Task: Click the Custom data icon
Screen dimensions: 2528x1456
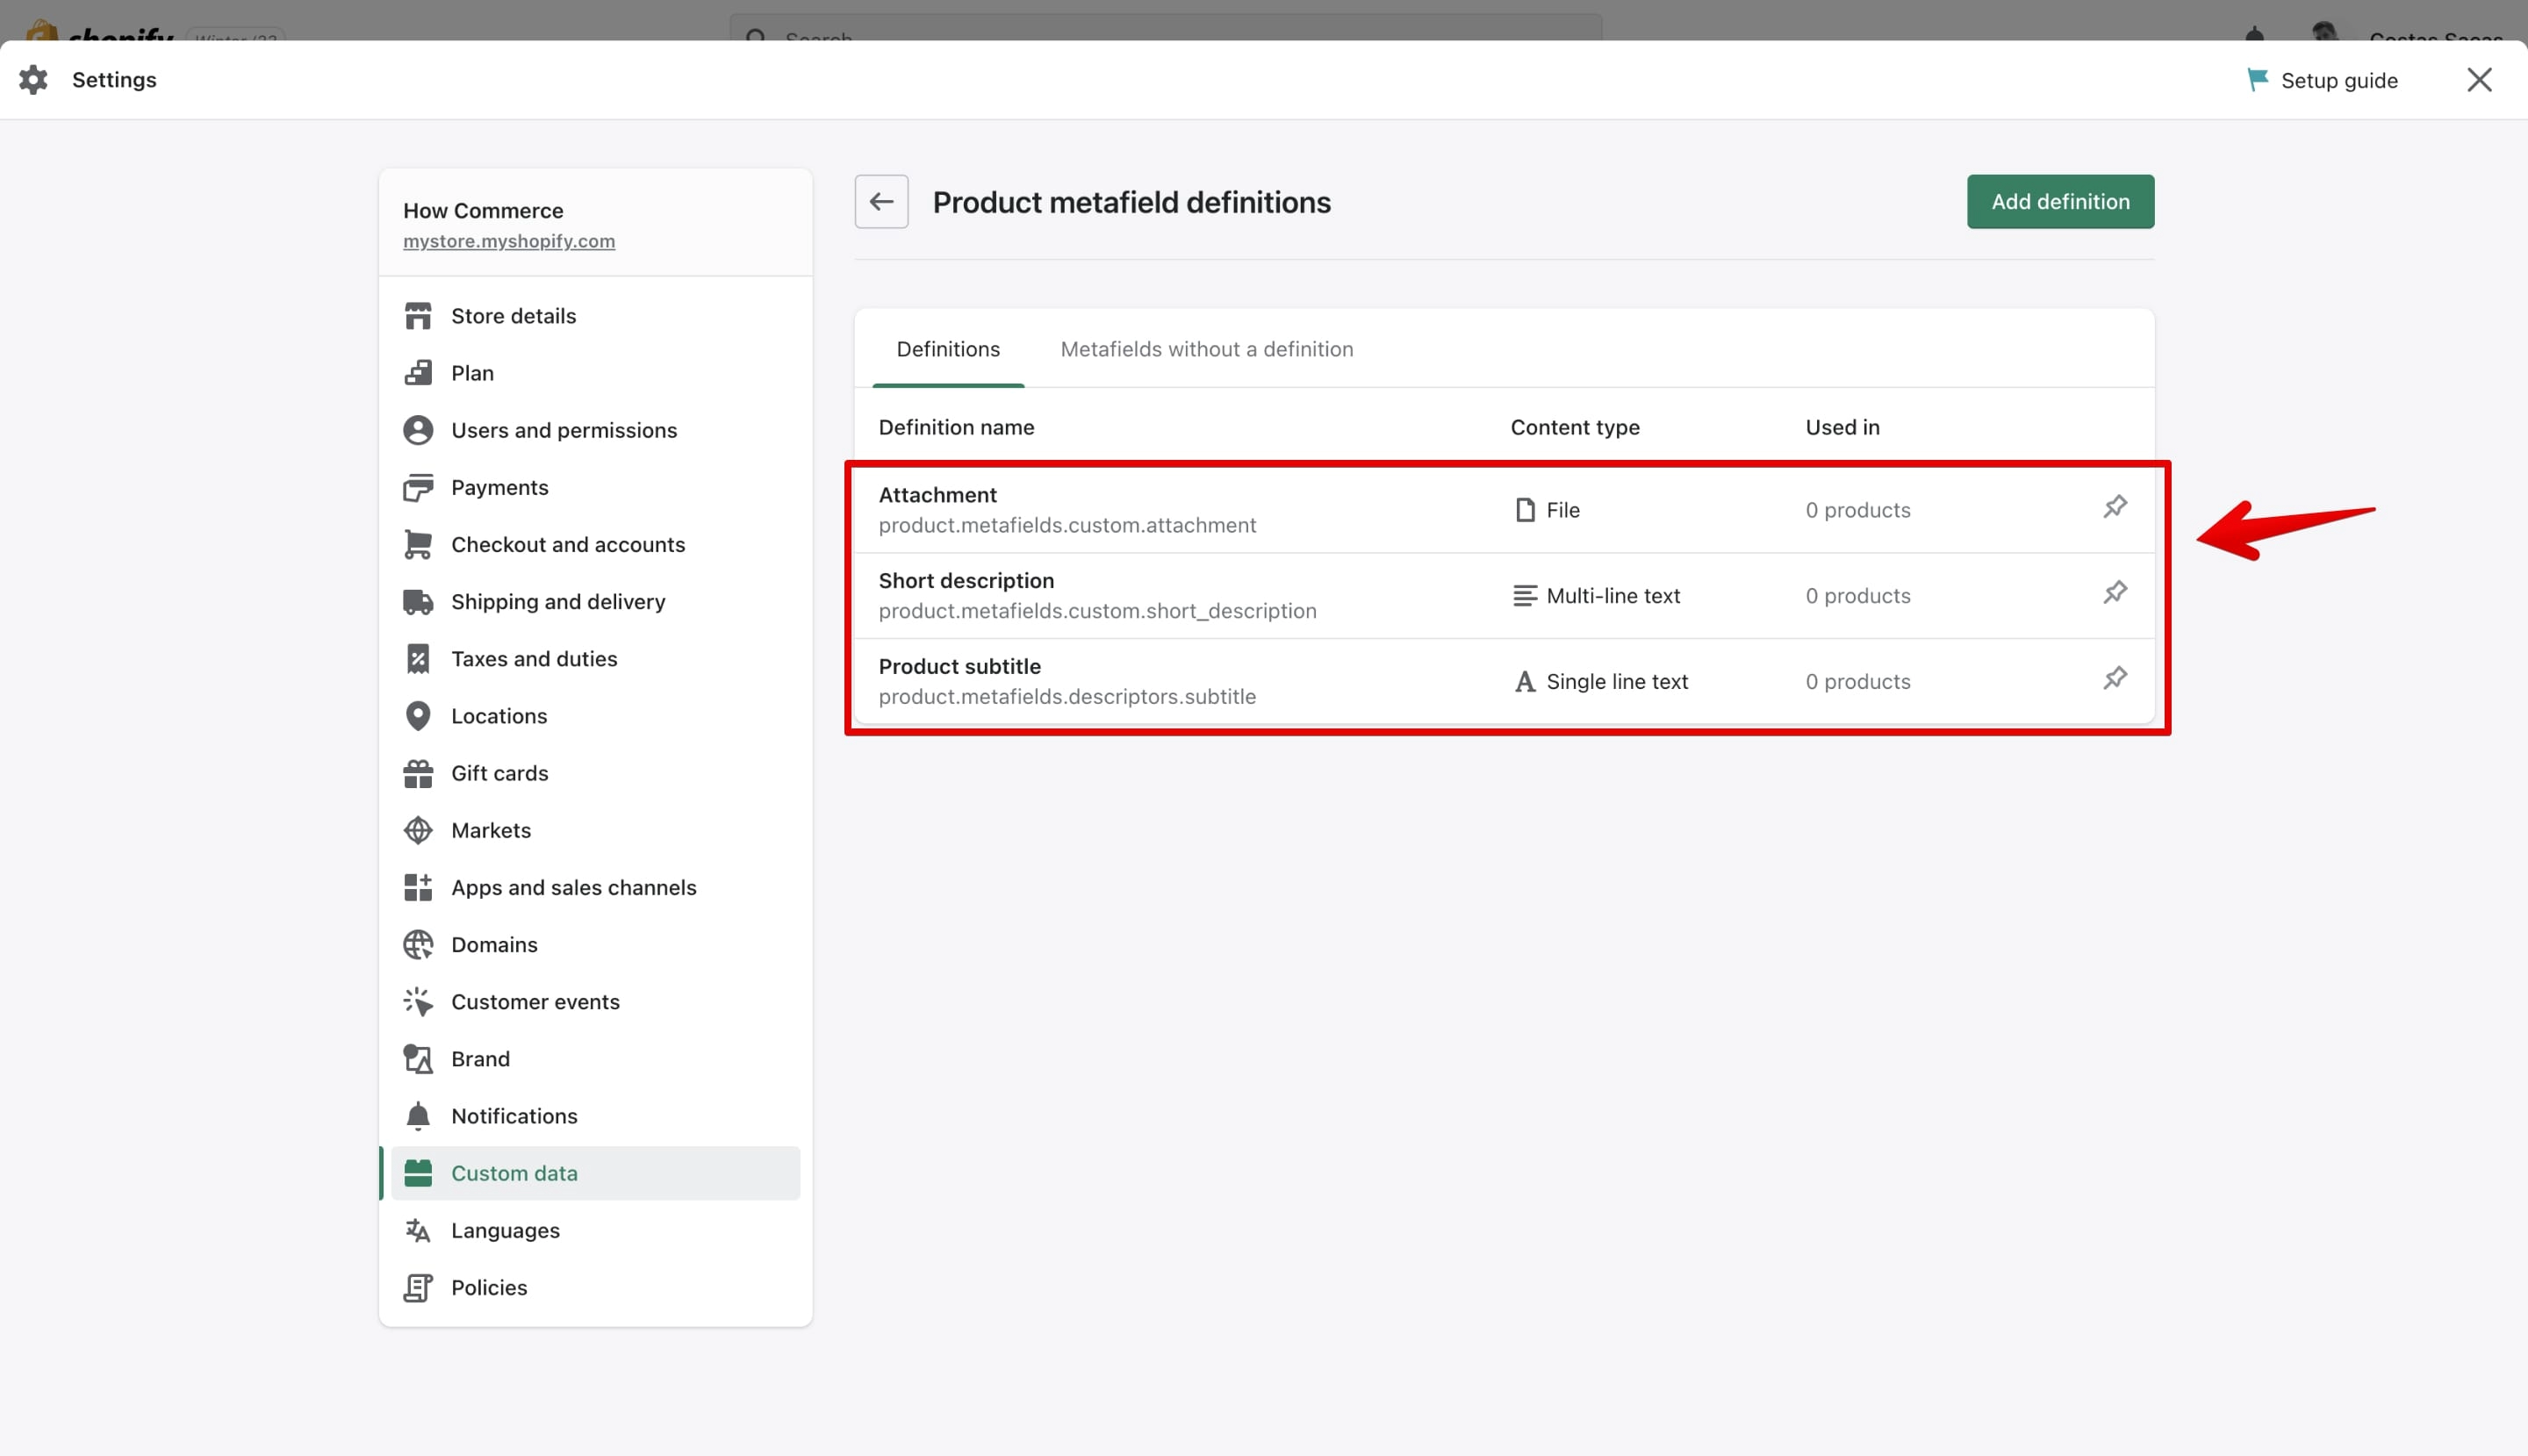Action: pos(418,1173)
